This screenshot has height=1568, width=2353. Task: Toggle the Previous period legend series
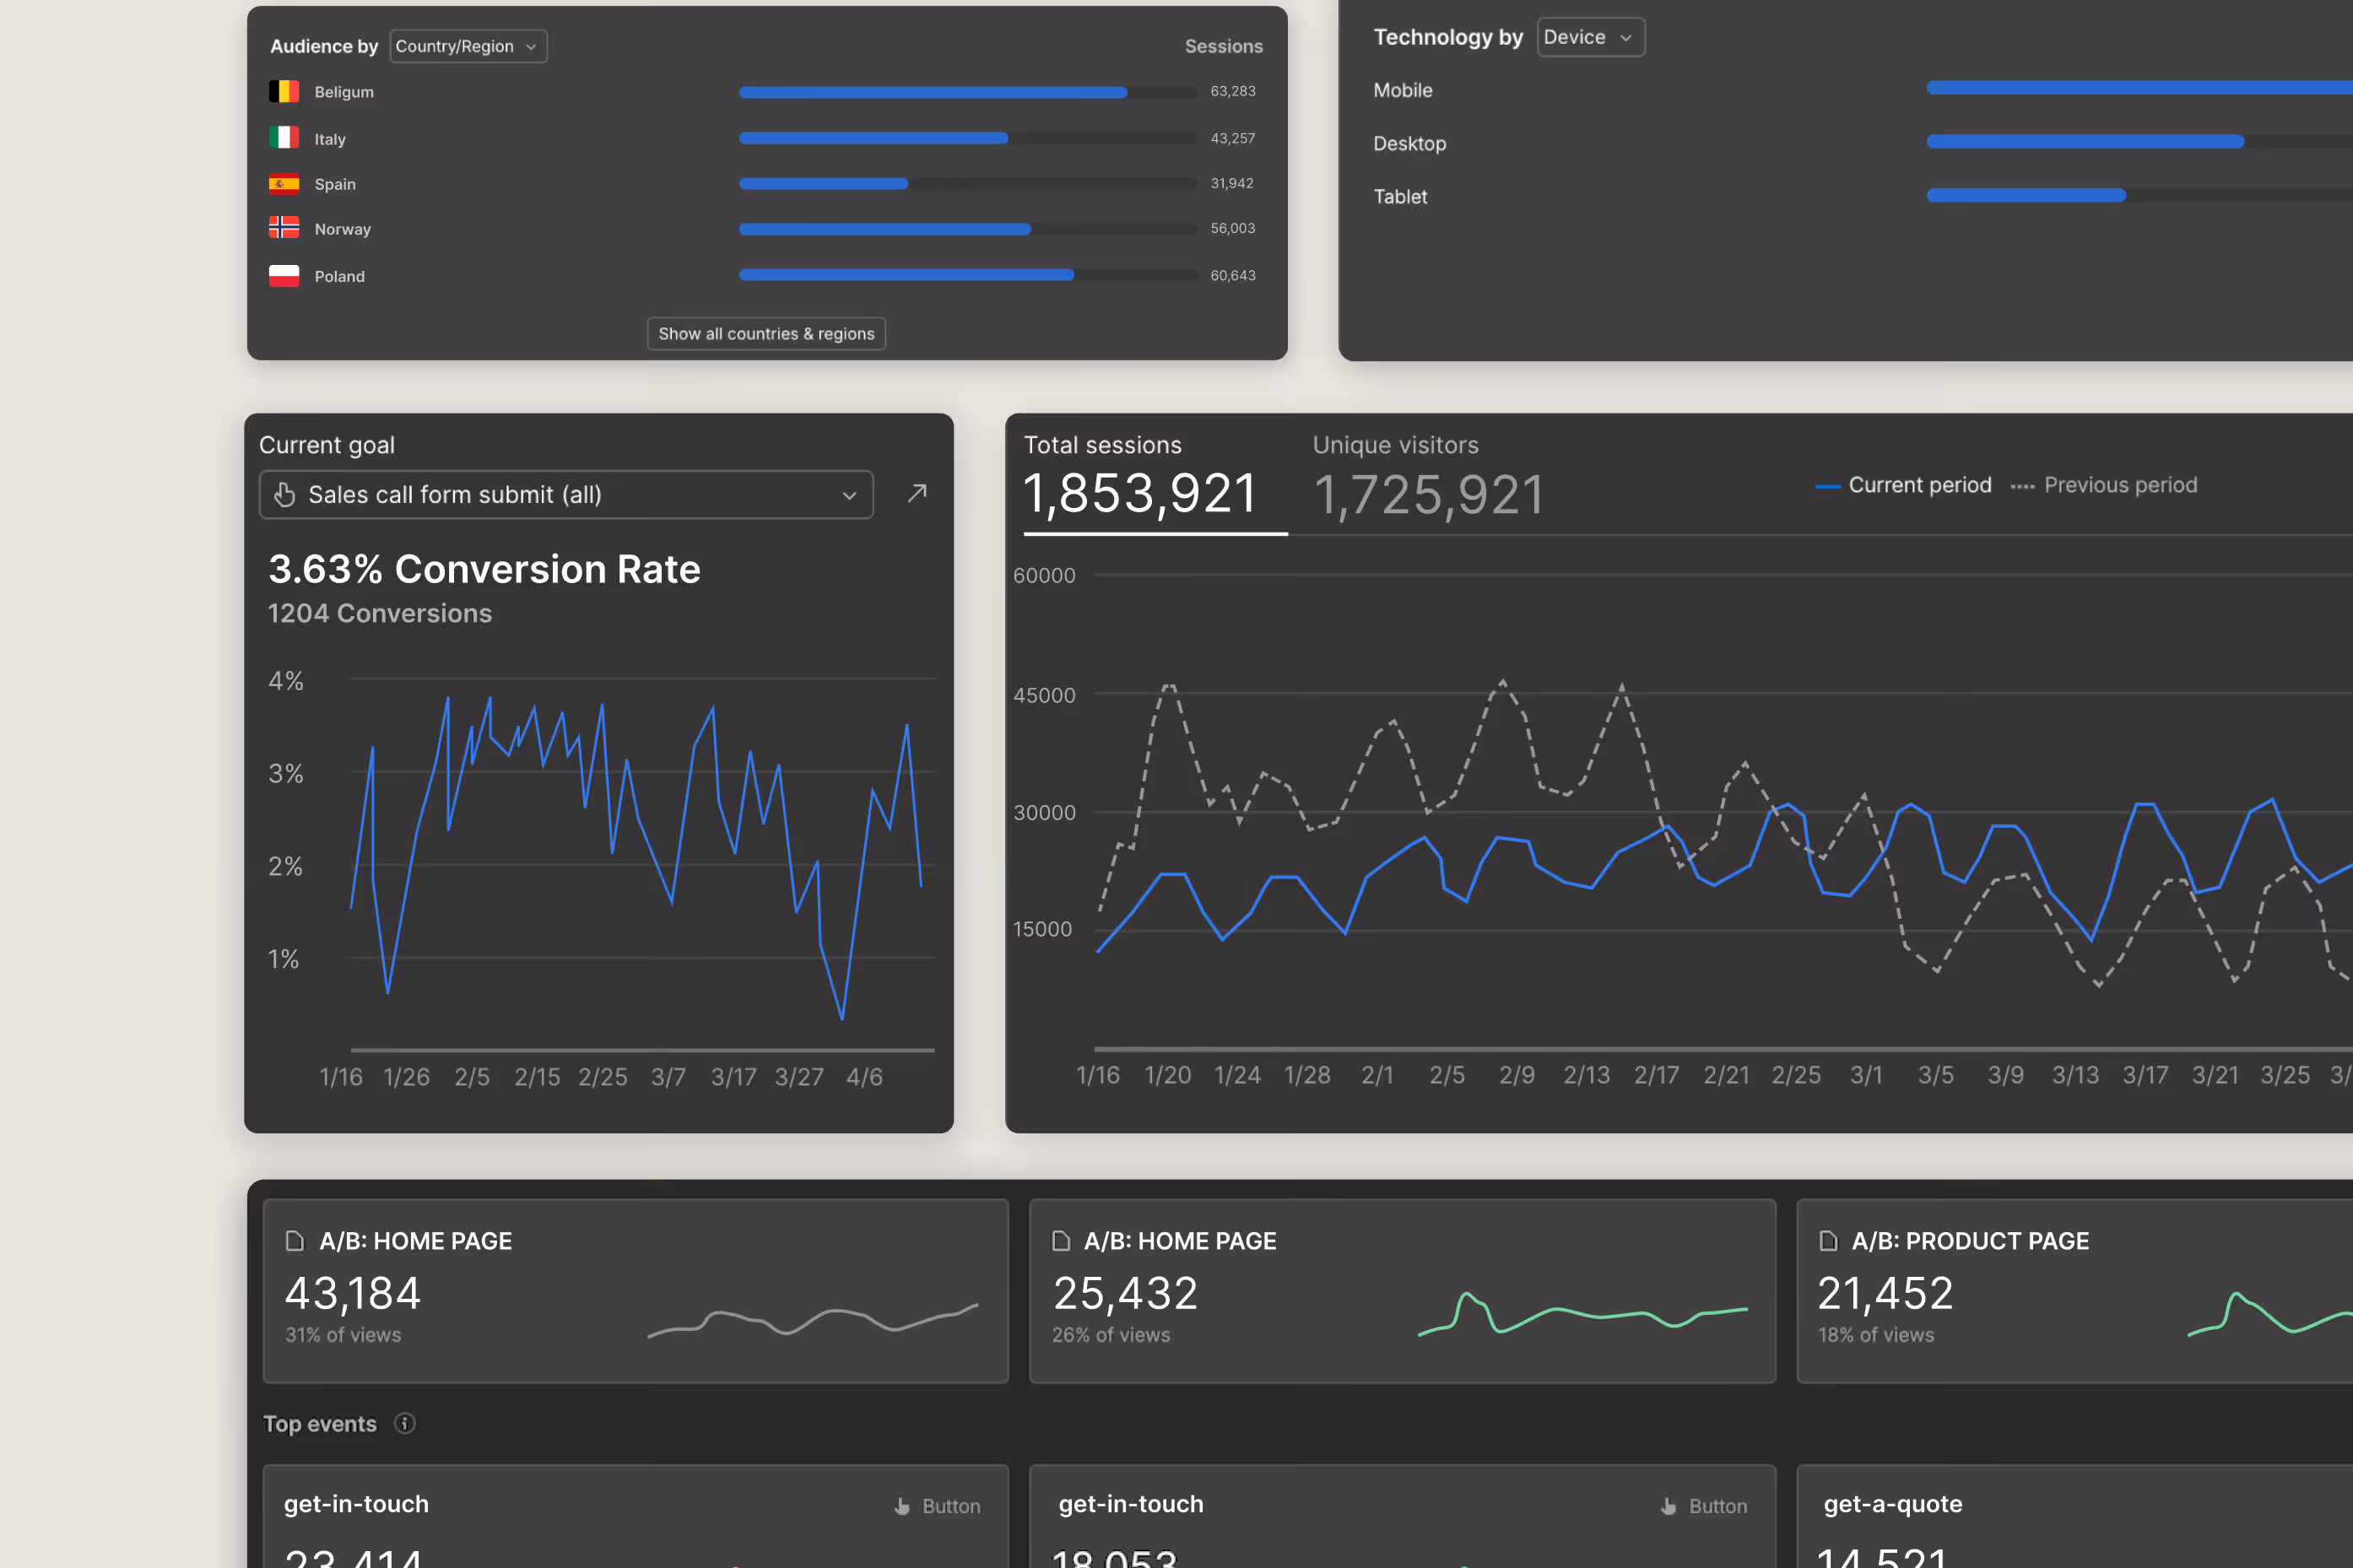(2104, 485)
